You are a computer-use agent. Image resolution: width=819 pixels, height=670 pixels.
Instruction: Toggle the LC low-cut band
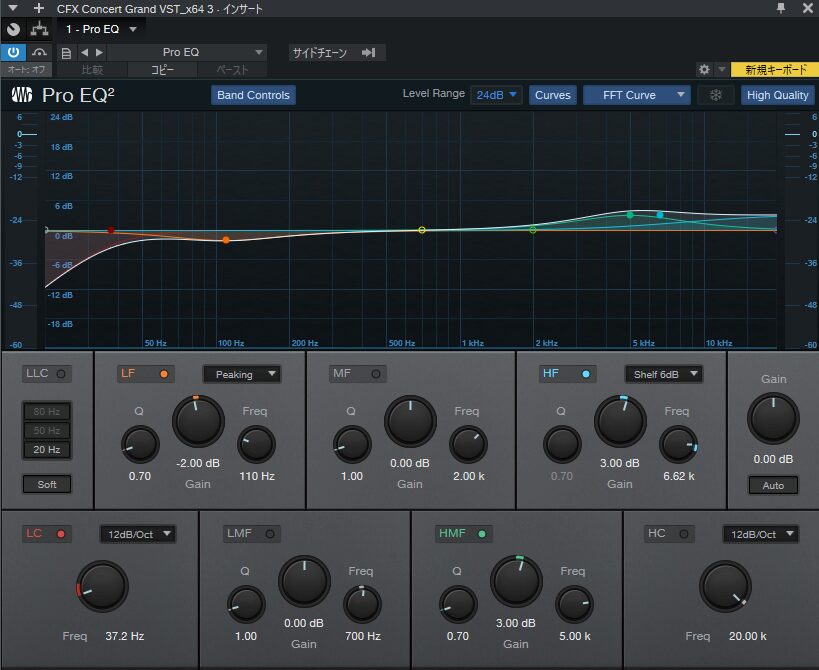tap(46, 534)
